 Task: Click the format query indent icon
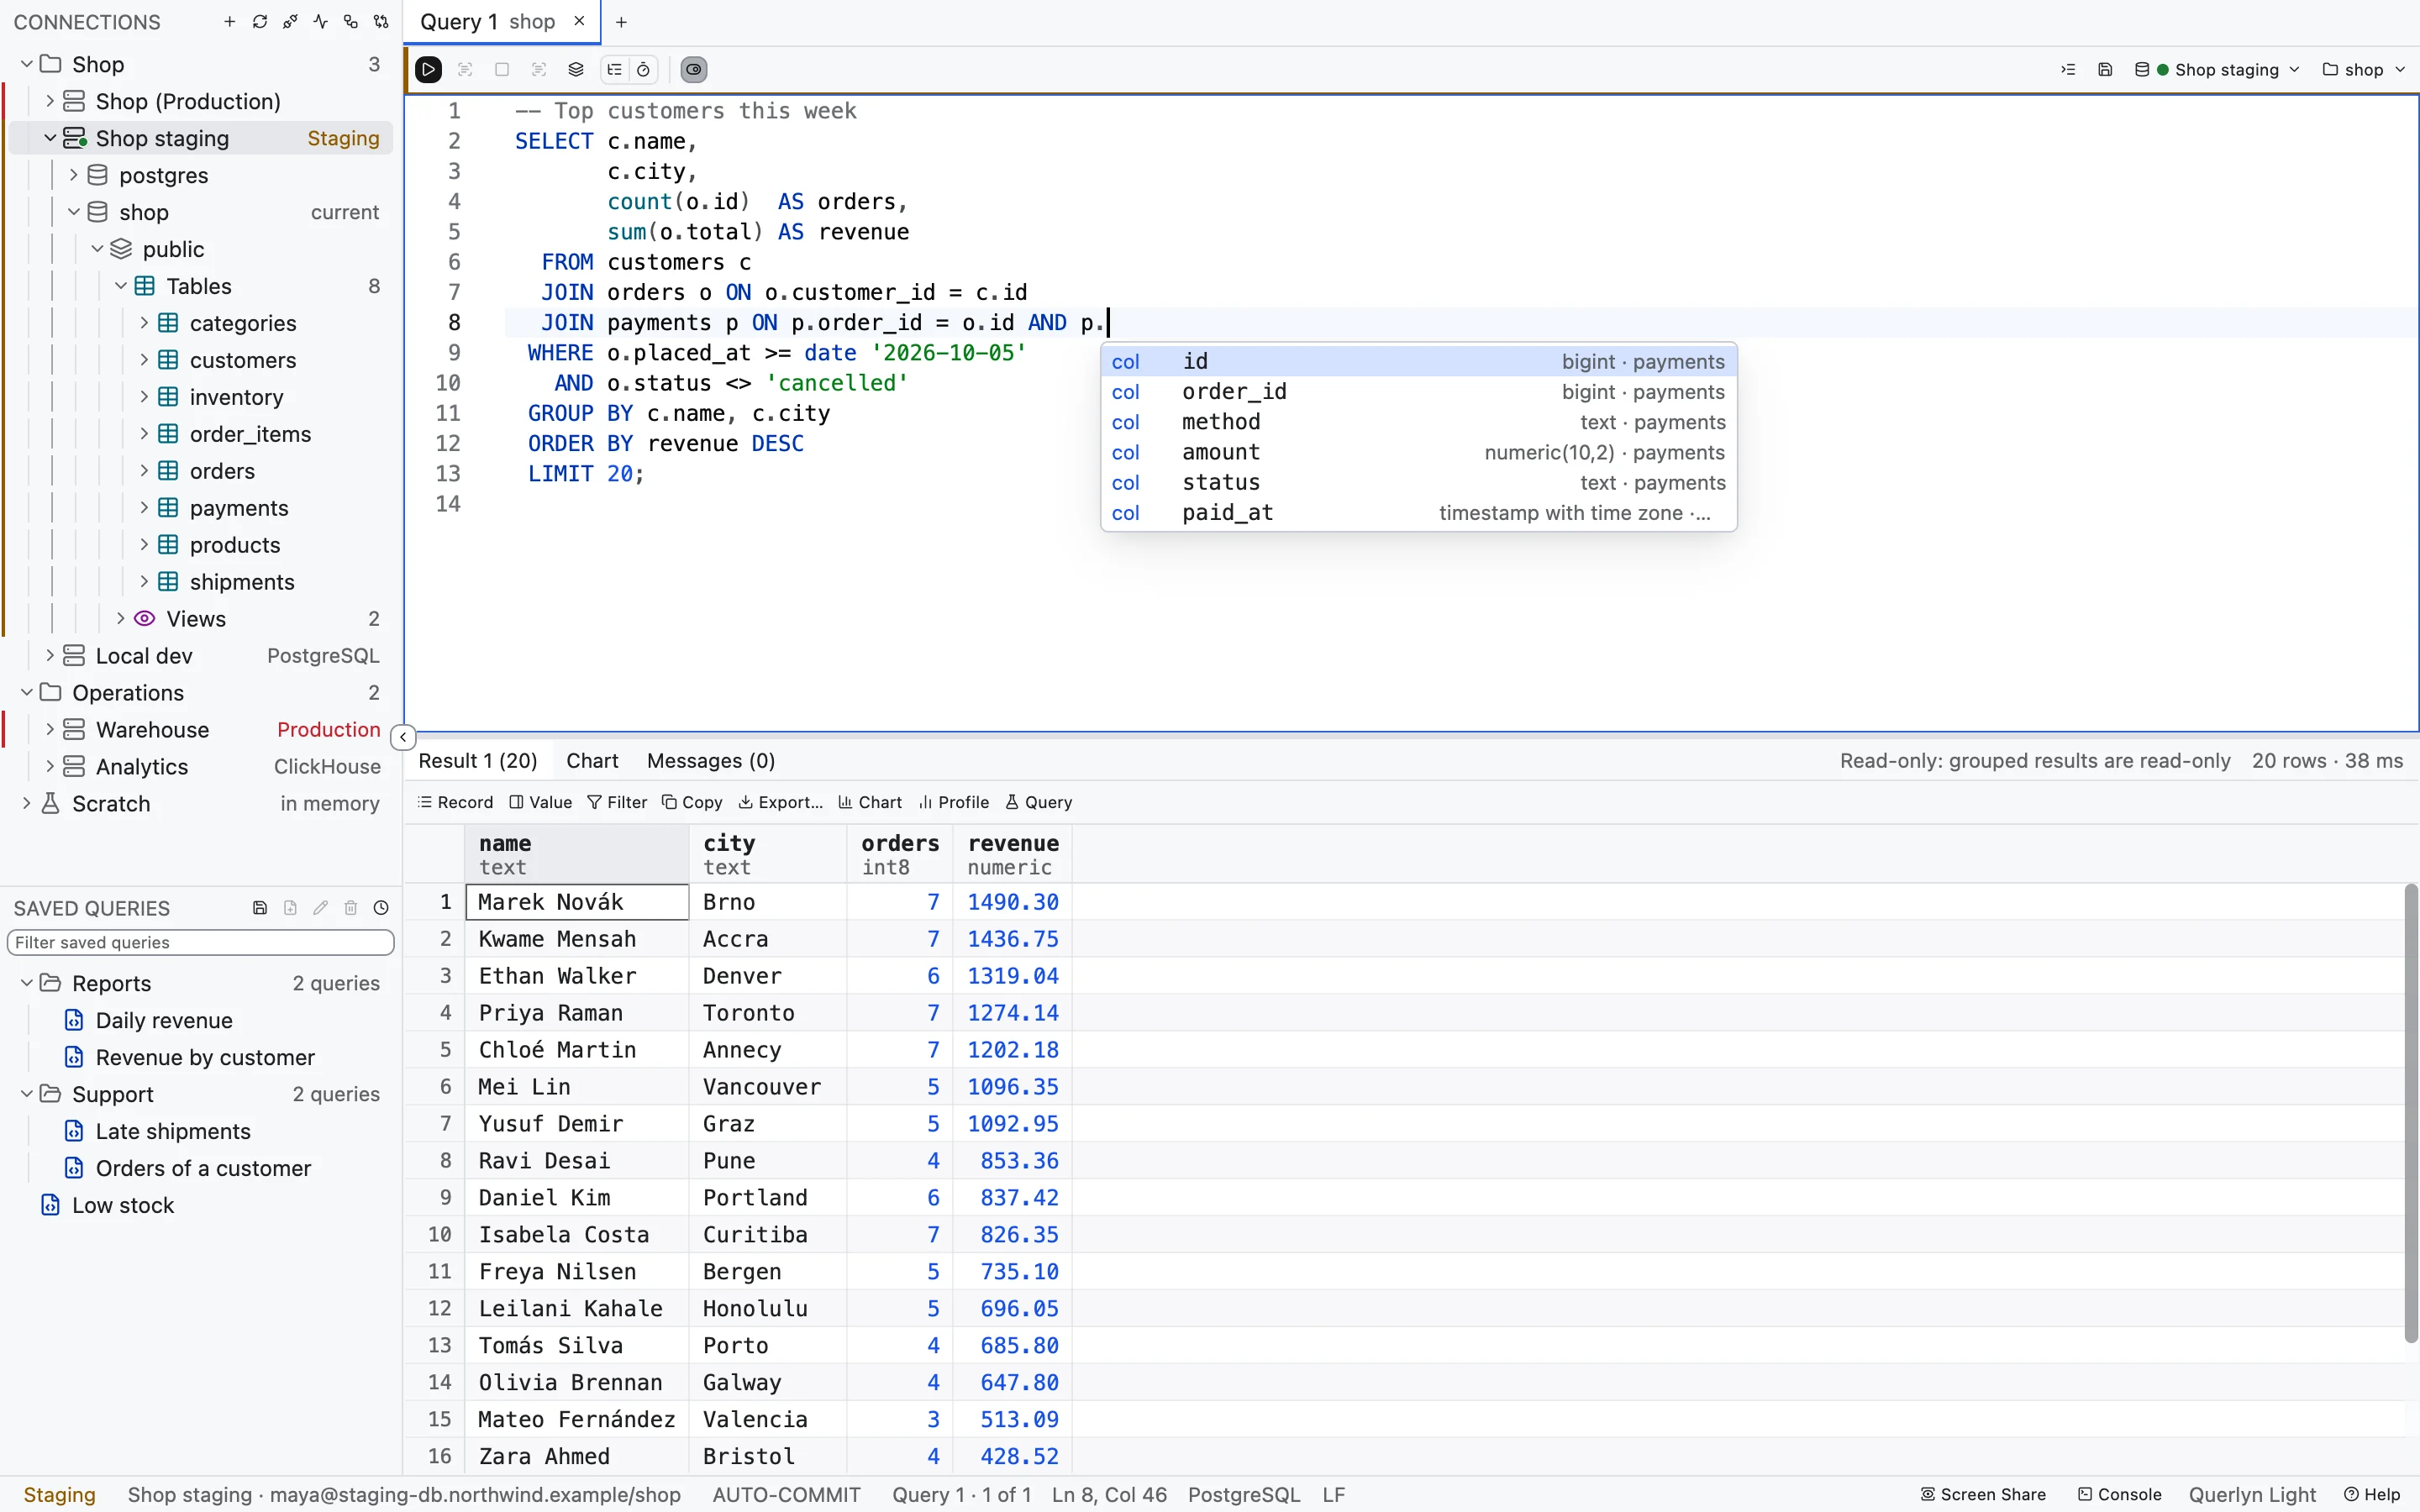pos(2068,69)
